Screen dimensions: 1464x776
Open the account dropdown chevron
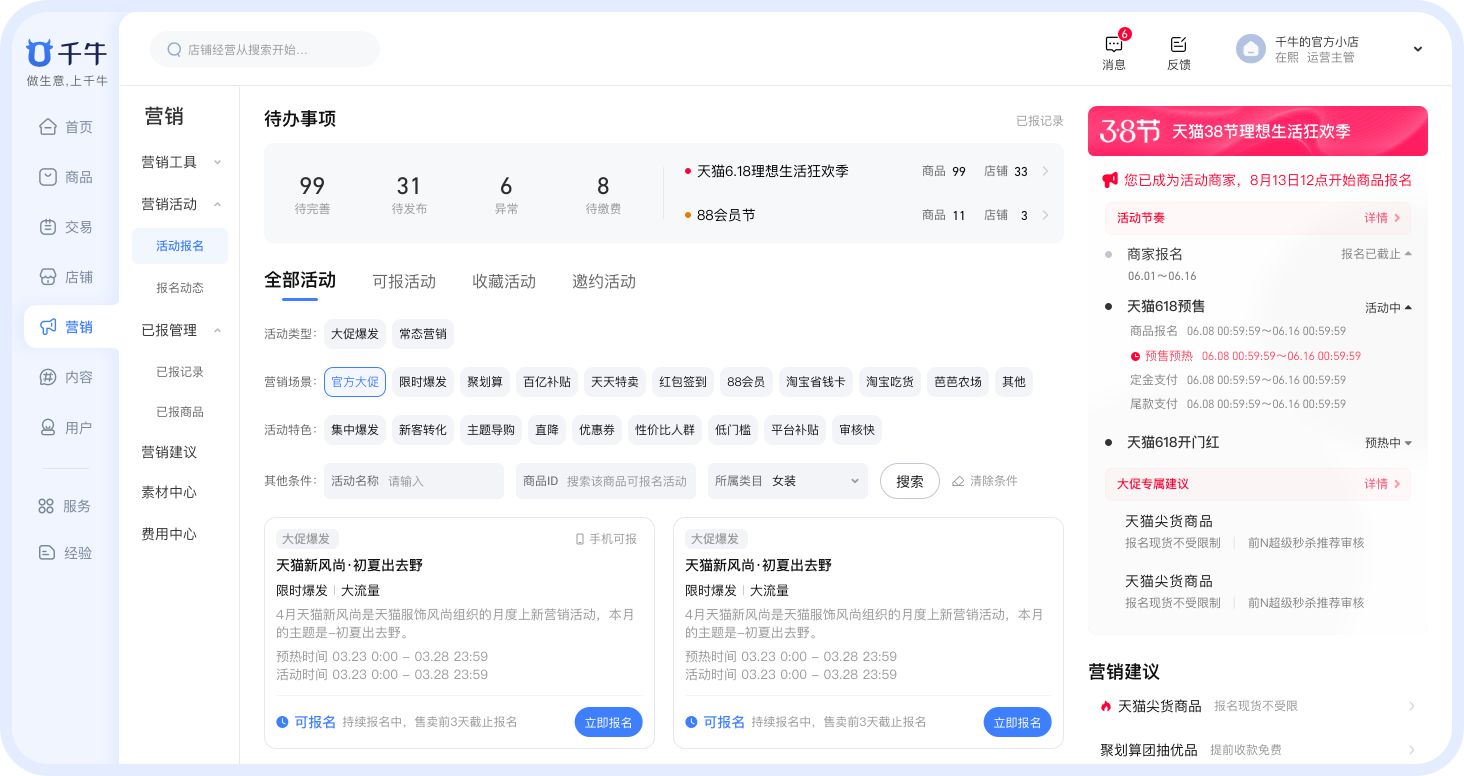[x=1417, y=49]
